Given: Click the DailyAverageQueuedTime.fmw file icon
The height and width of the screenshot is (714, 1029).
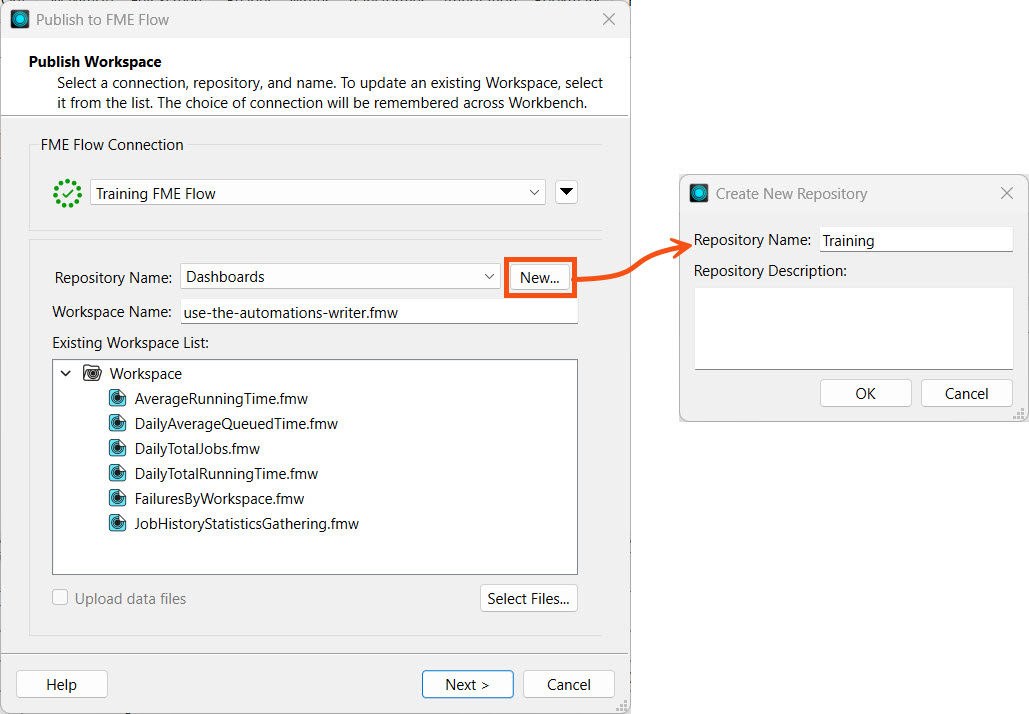Looking at the screenshot, I should pyautogui.click(x=116, y=423).
